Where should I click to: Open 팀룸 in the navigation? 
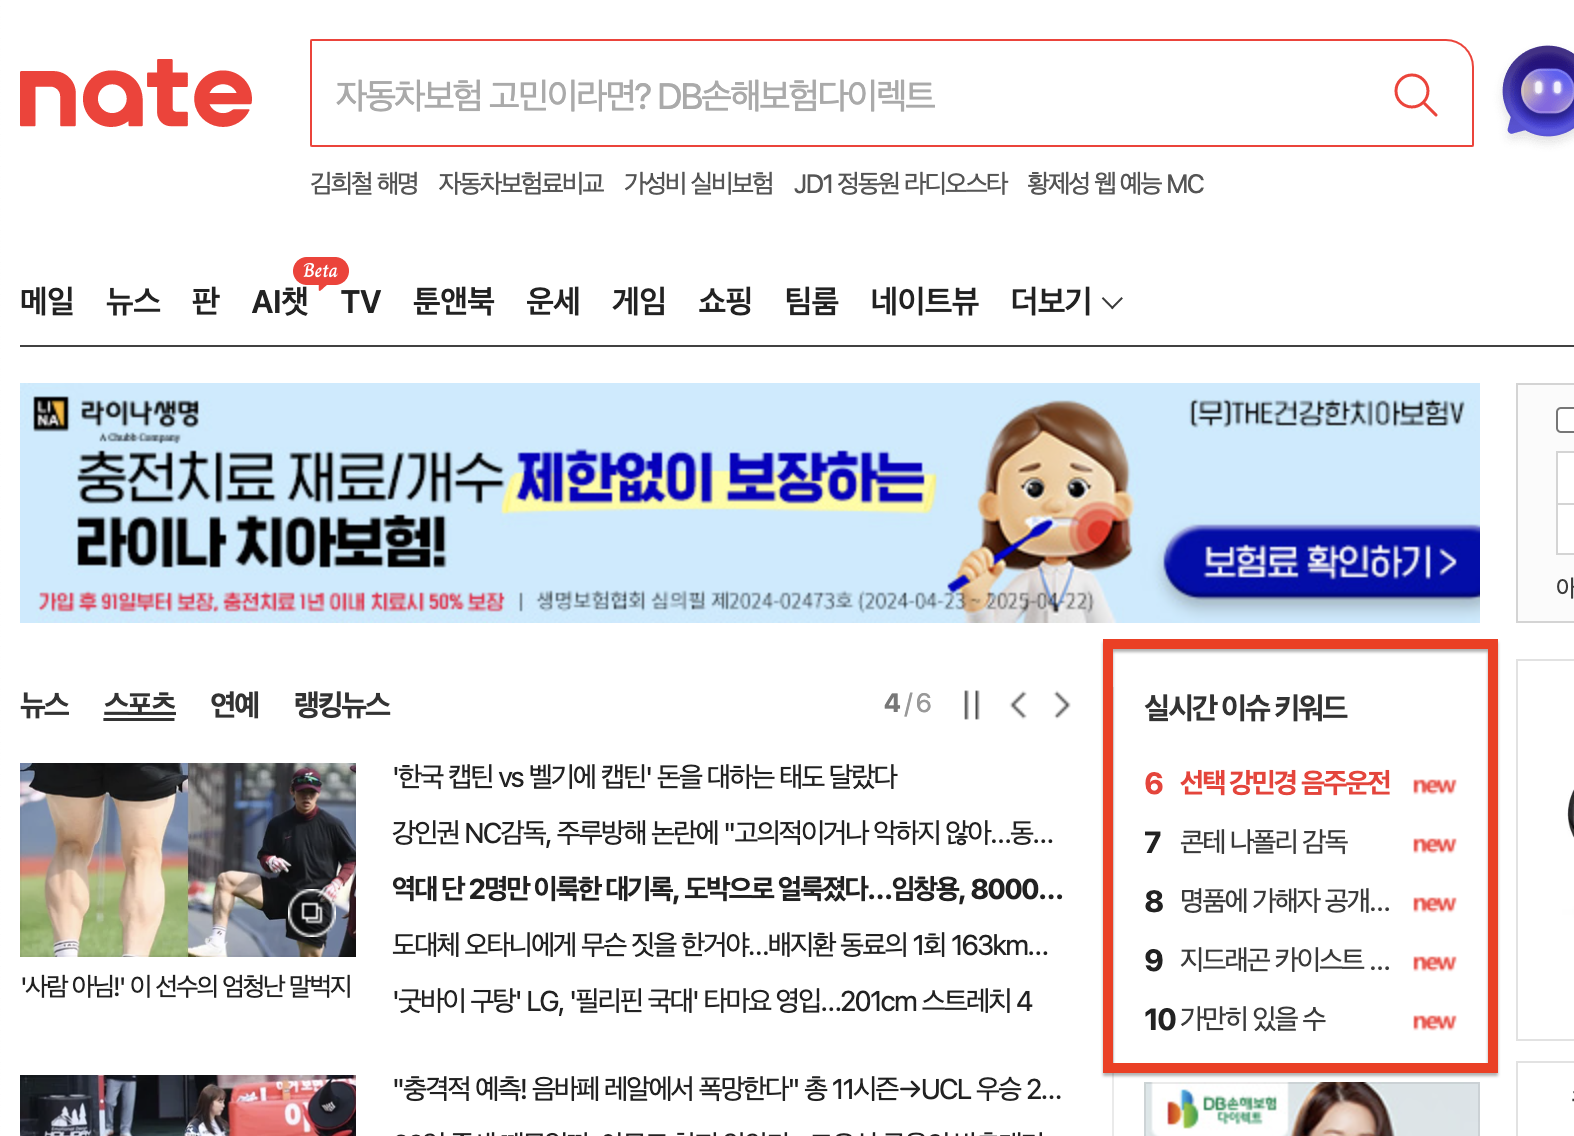[x=811, y=301]
